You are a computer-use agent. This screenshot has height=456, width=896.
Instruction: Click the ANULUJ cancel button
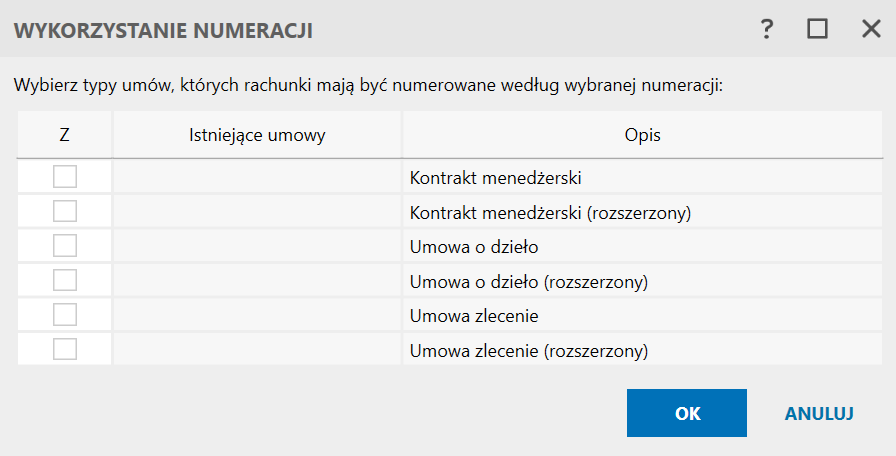pyautogui.click(x=818, y=413)
